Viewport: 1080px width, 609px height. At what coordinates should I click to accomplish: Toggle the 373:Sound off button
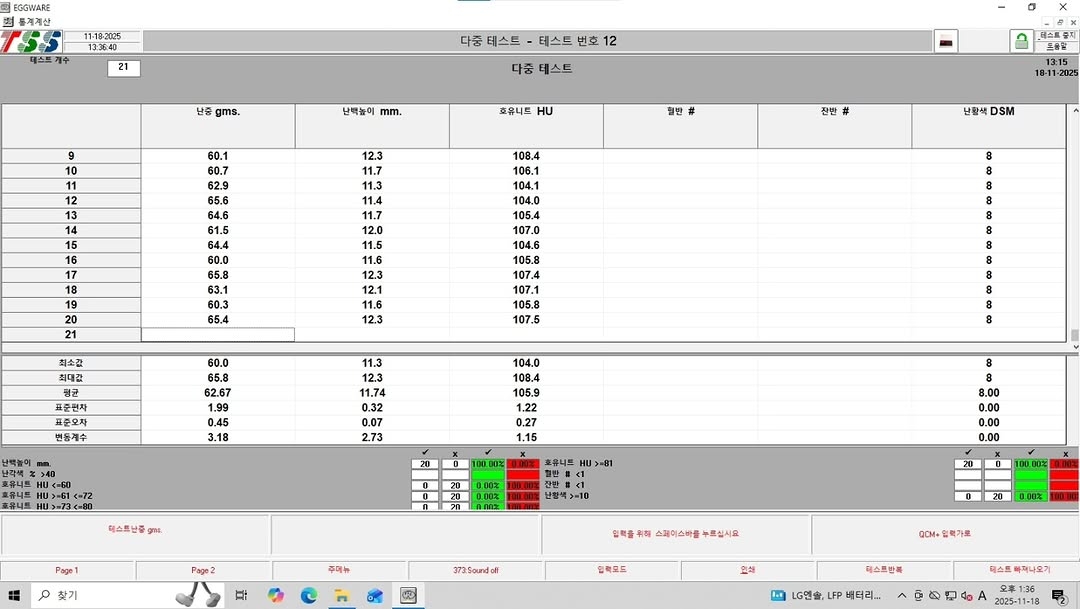[476, 570]
